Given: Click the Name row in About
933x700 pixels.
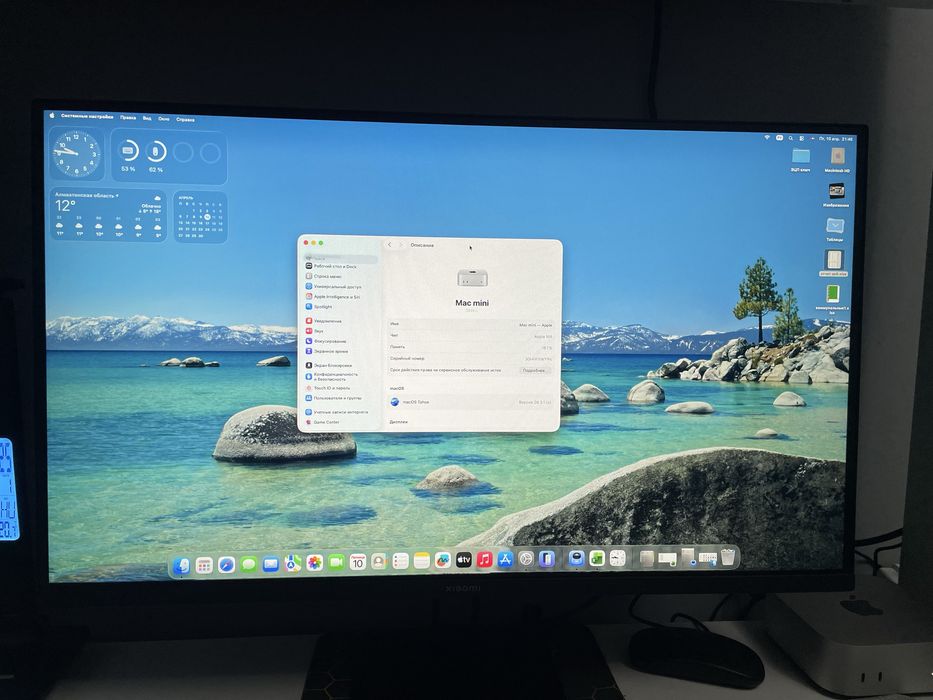Looking at the screenshot, I should tap(470, 325).
